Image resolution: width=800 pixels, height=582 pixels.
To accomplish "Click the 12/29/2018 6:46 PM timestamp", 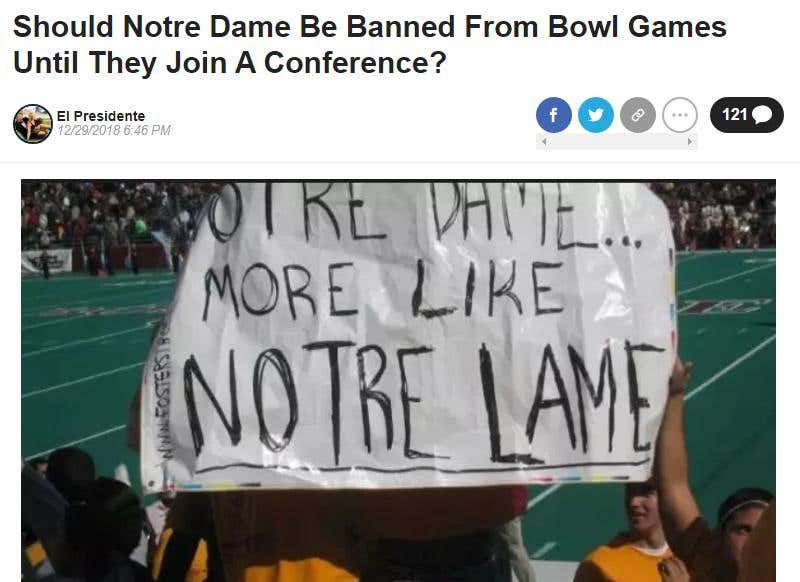I will [x=113, y=131].
